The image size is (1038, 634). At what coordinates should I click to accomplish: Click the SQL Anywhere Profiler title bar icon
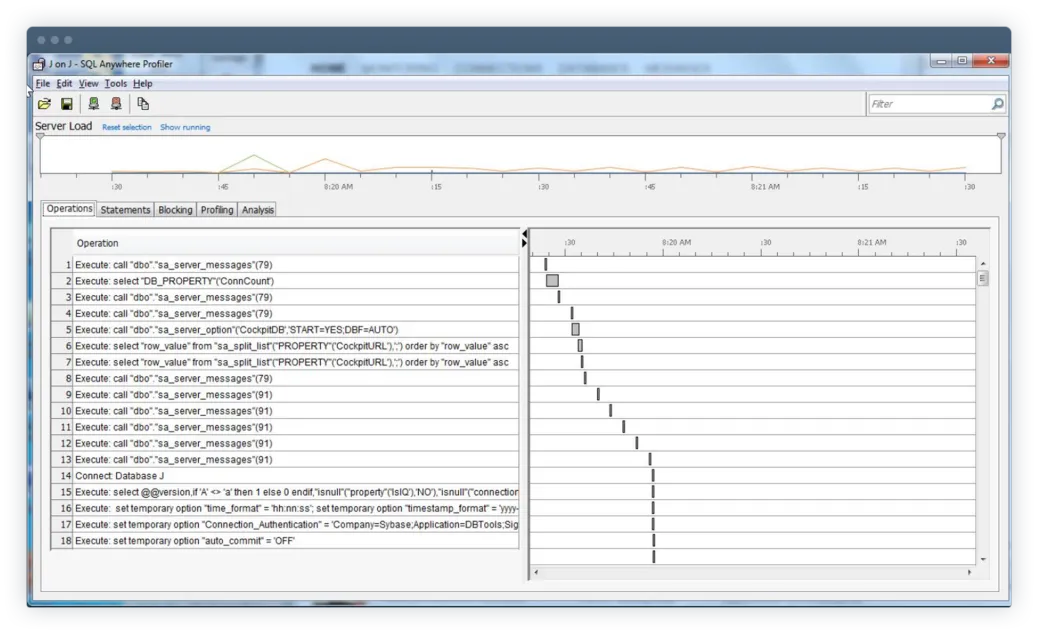click(37, 63)
